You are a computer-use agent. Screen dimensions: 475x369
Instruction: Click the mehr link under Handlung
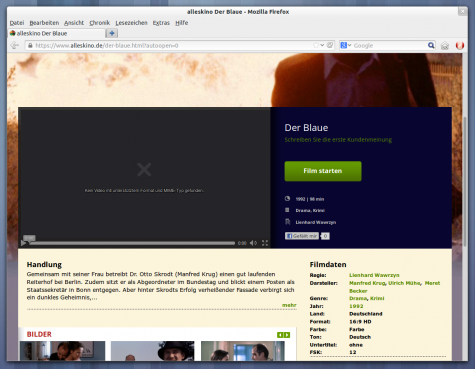pyautogui.click(x=289, y=305)
